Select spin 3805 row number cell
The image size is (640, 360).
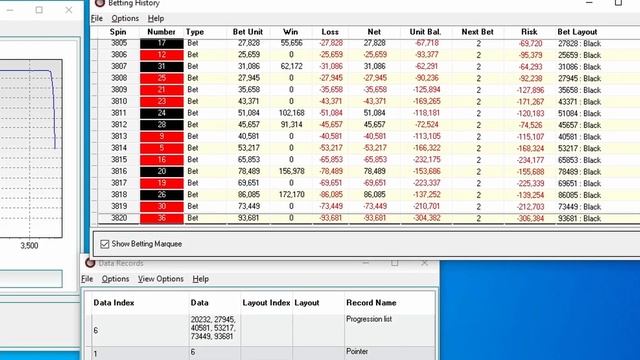click(119, 43)
